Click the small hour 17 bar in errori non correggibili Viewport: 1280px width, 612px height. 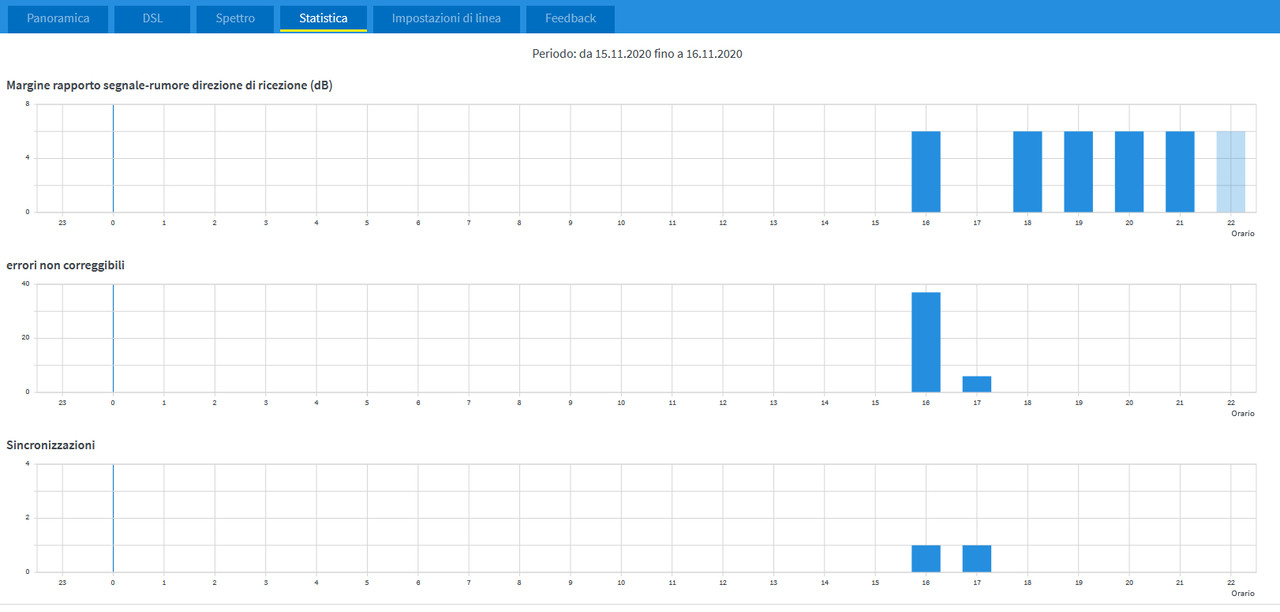pos(977,384)
